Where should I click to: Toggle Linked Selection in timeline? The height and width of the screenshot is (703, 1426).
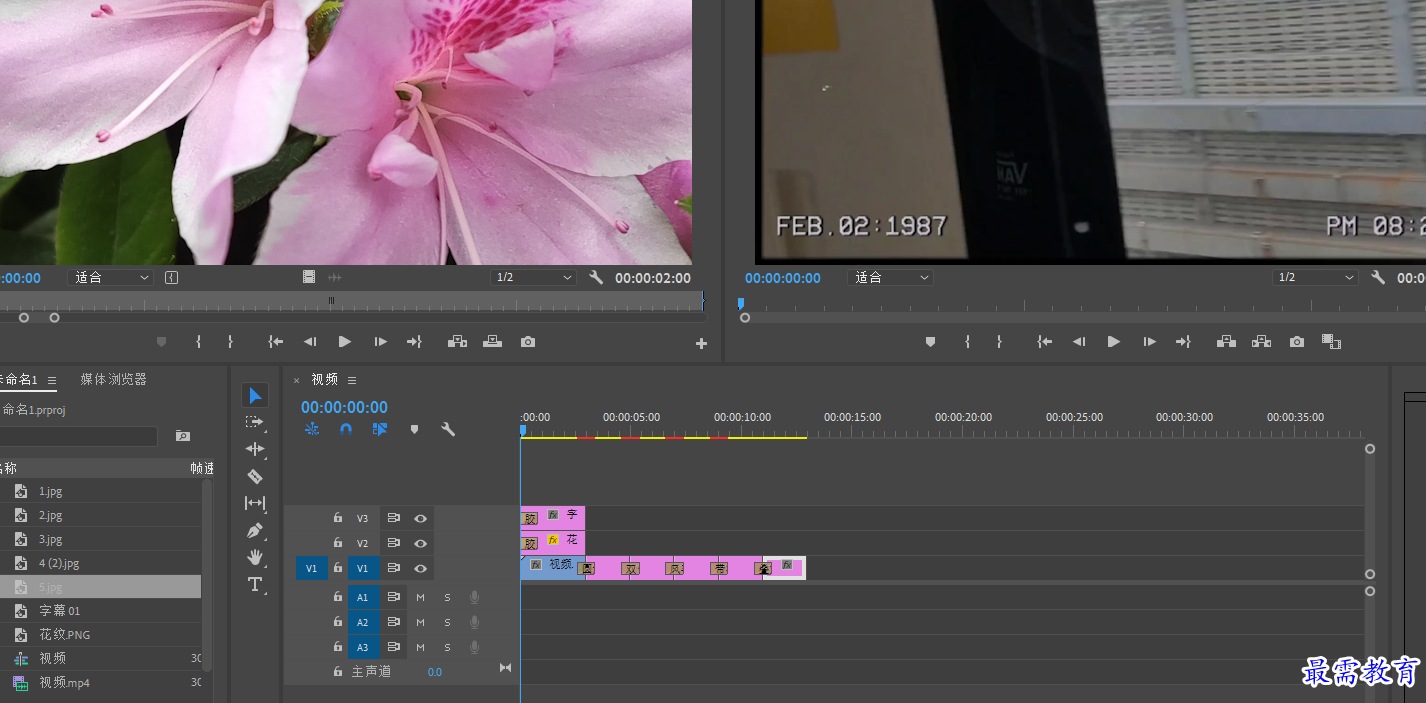(380, 429)
